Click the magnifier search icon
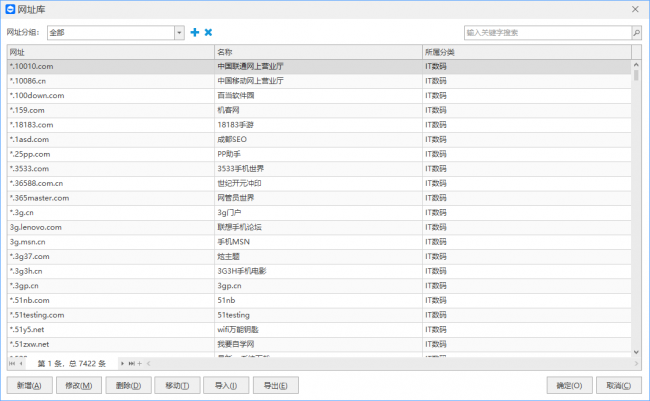Image resolution: width=650 pixels, height=401 pixels. [x=636, y=33]
